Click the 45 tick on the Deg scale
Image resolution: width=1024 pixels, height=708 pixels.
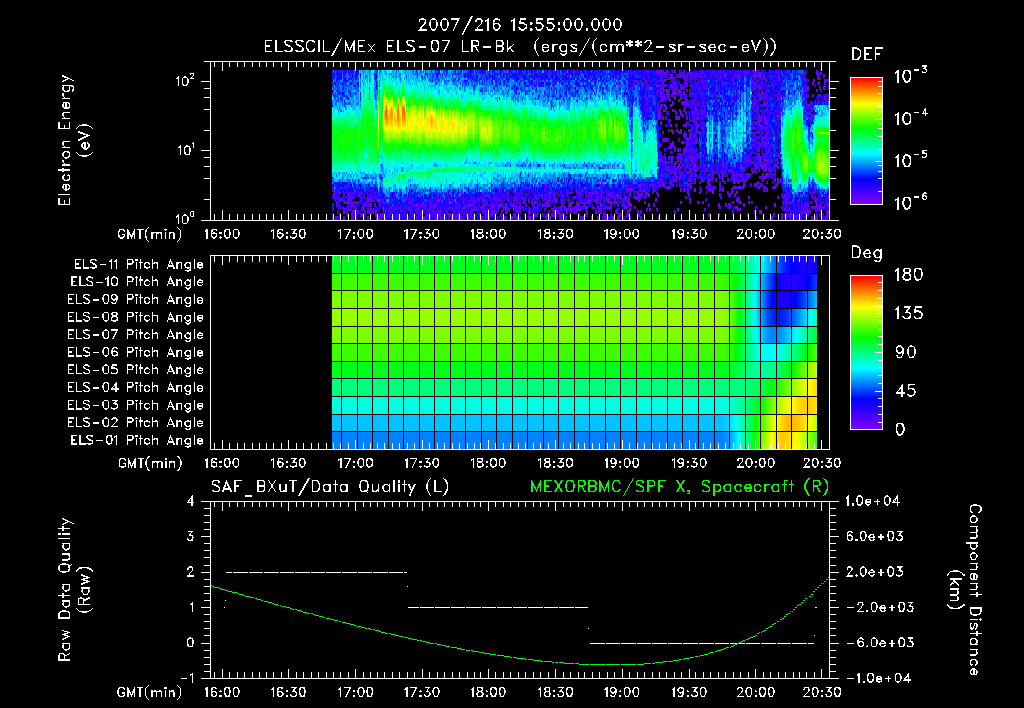coord(908,391)
